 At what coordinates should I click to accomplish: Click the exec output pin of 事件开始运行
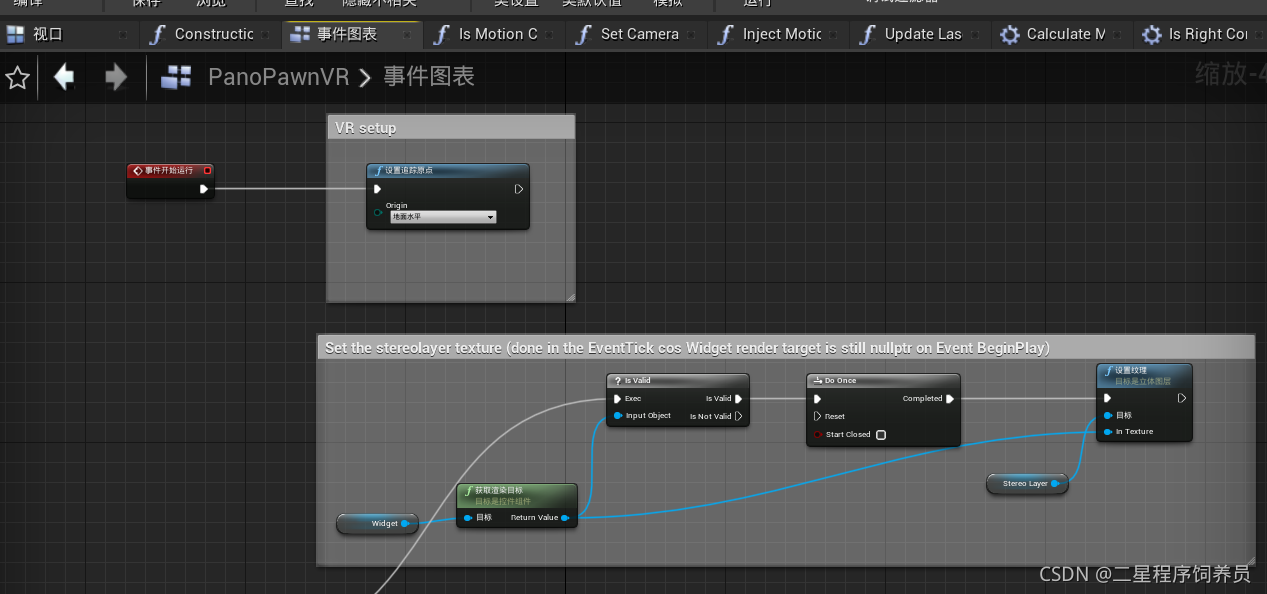(204, 189)
